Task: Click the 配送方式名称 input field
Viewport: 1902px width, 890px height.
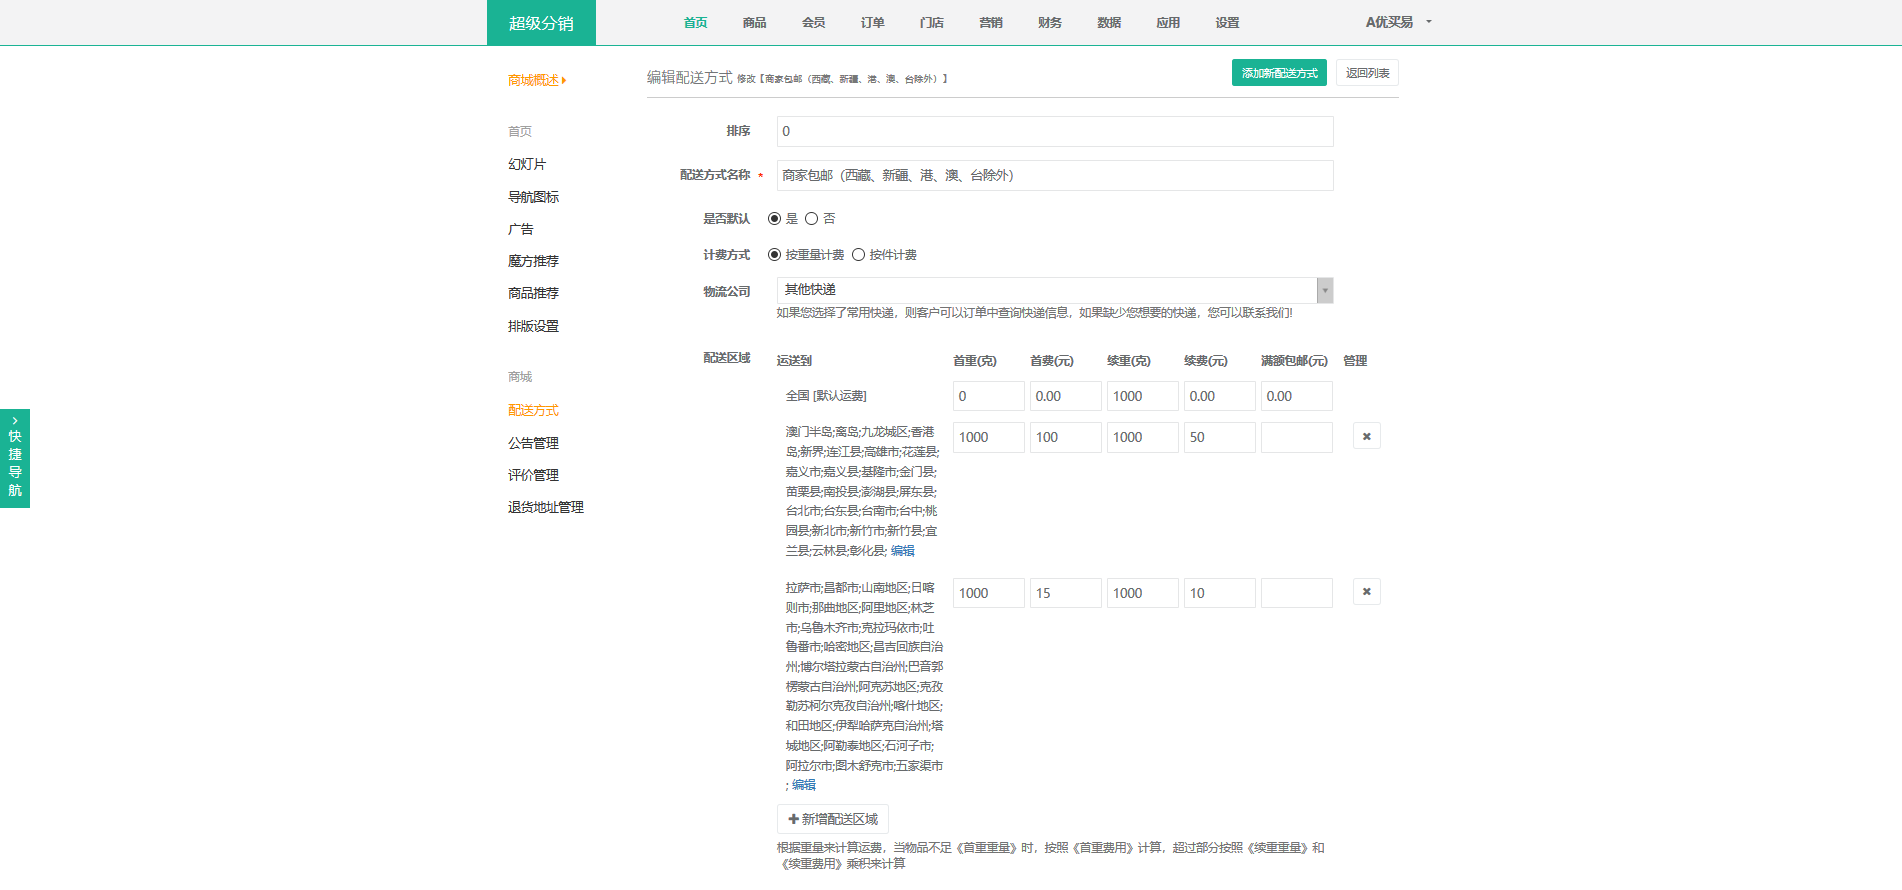Action: [x=1054, y=176]
